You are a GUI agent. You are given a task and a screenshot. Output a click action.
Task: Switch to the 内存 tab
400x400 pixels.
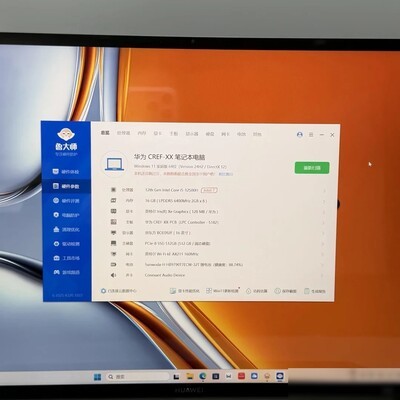point(142,133)
